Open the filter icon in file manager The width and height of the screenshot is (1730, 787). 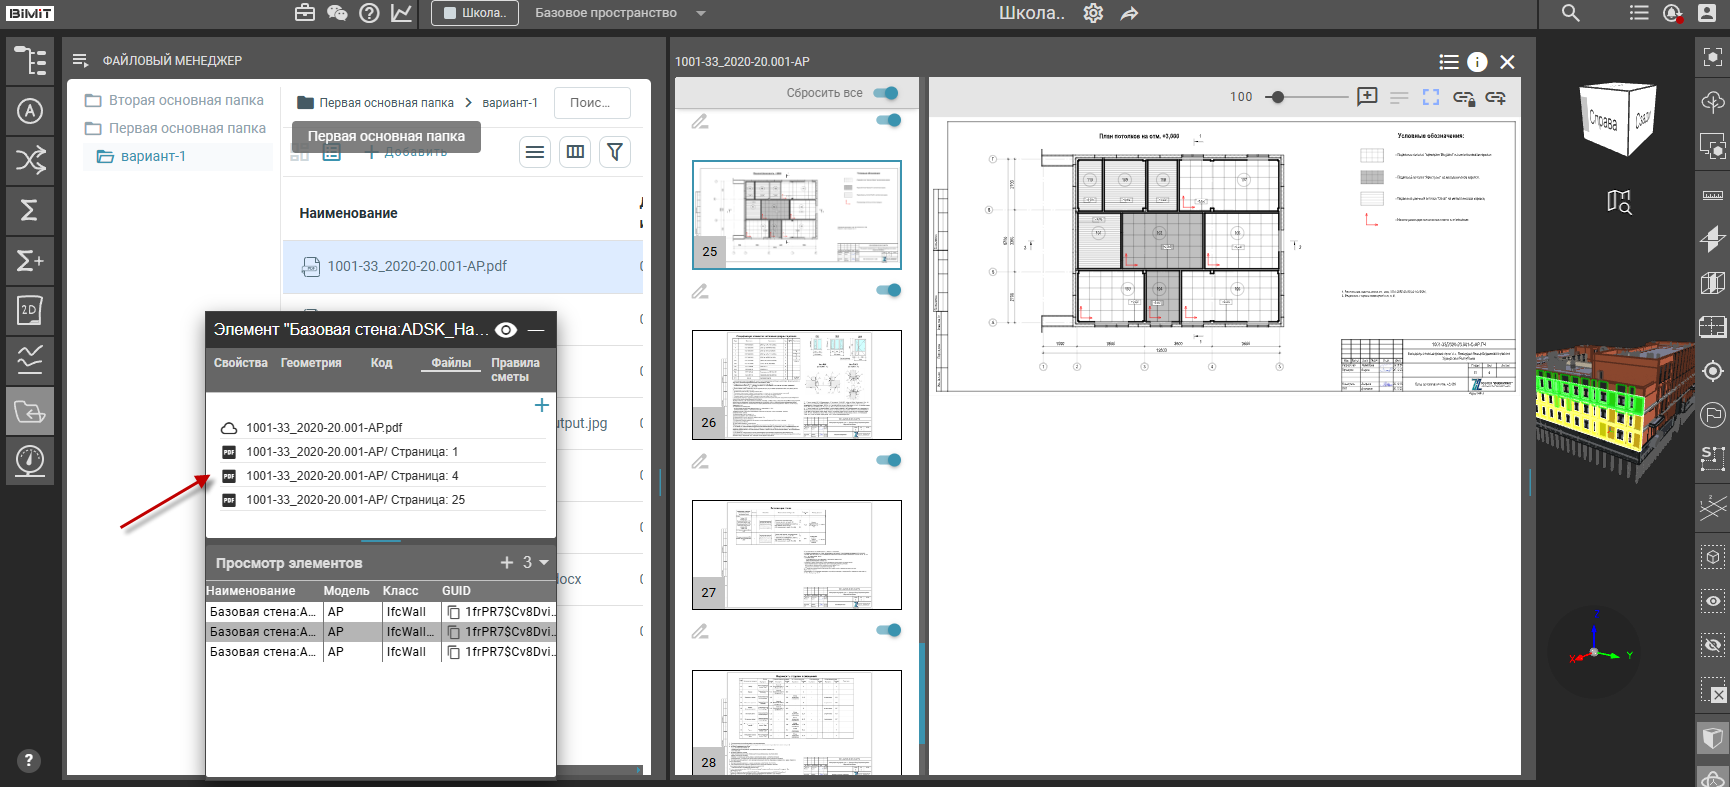[615, 152]
